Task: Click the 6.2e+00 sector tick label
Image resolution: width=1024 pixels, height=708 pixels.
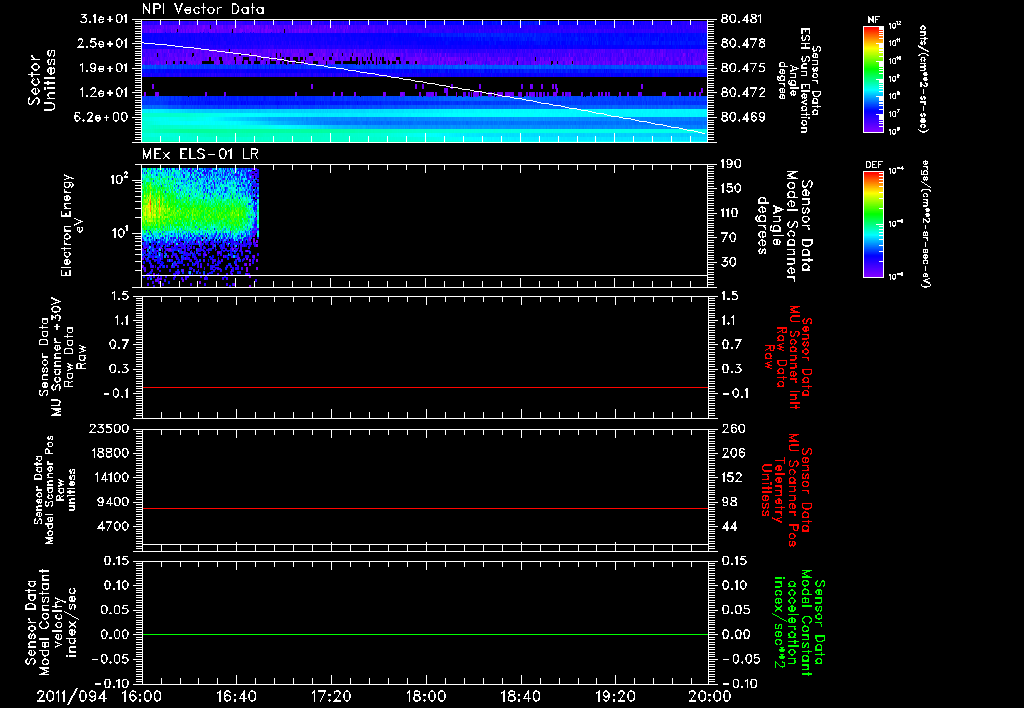Action: click(x=102, y=117)
